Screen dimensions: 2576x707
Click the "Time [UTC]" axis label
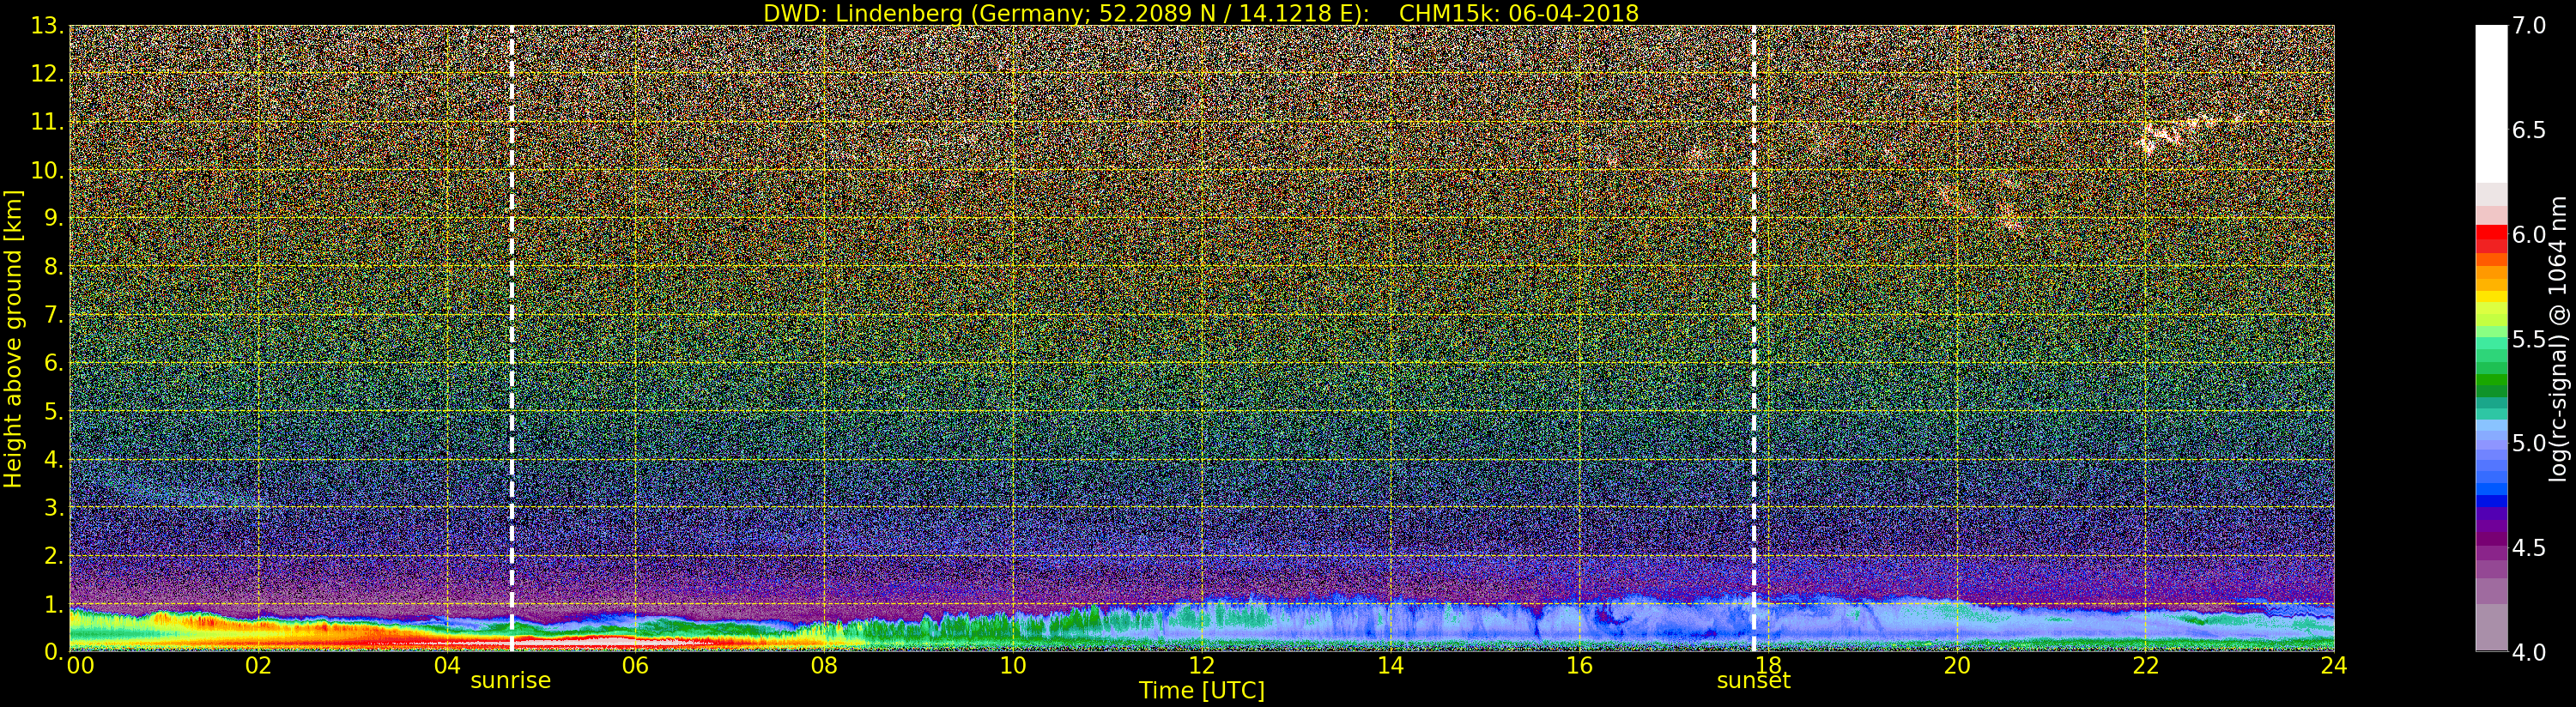click(x=1202, y=690)
